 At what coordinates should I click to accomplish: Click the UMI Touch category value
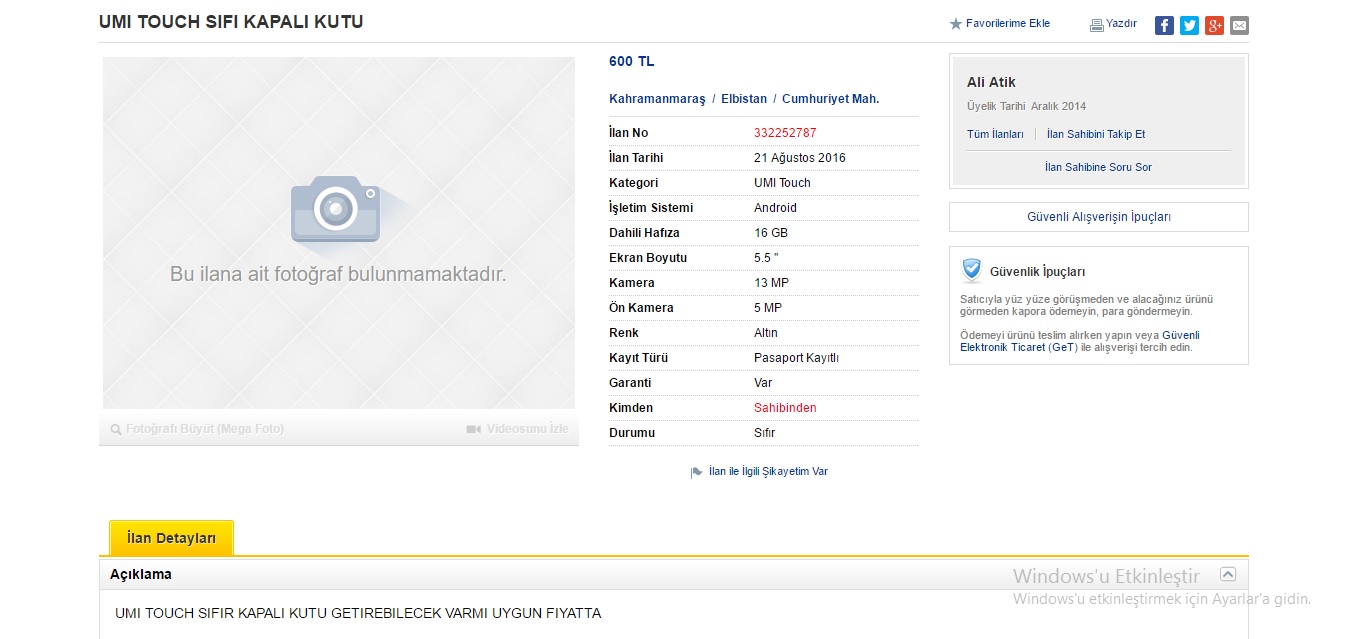(782, 183)
